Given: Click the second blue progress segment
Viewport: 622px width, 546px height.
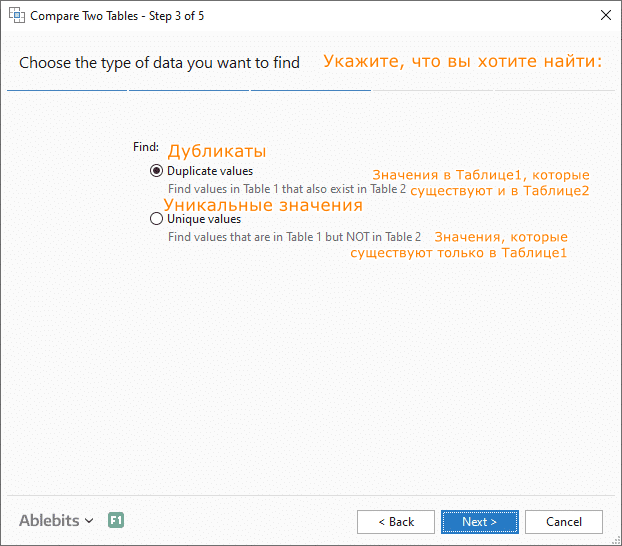Looking at the screenshot, I should 188,90.
